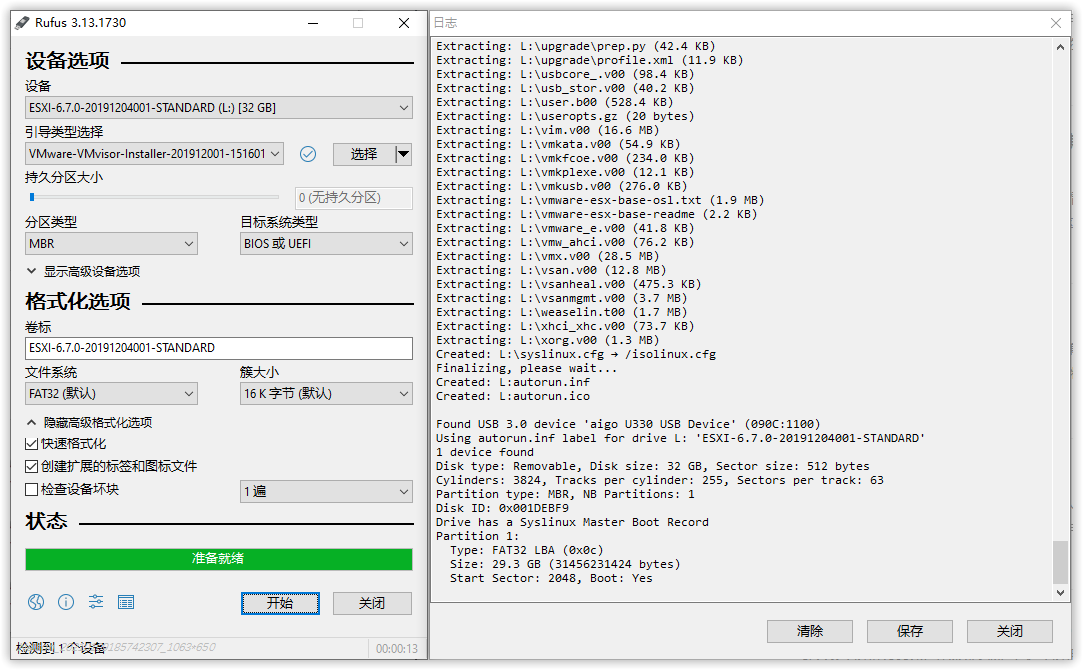Screen dimensions: 1083x670
Task: Click the checksum checkmark circle icon
Action: [308, 154]
